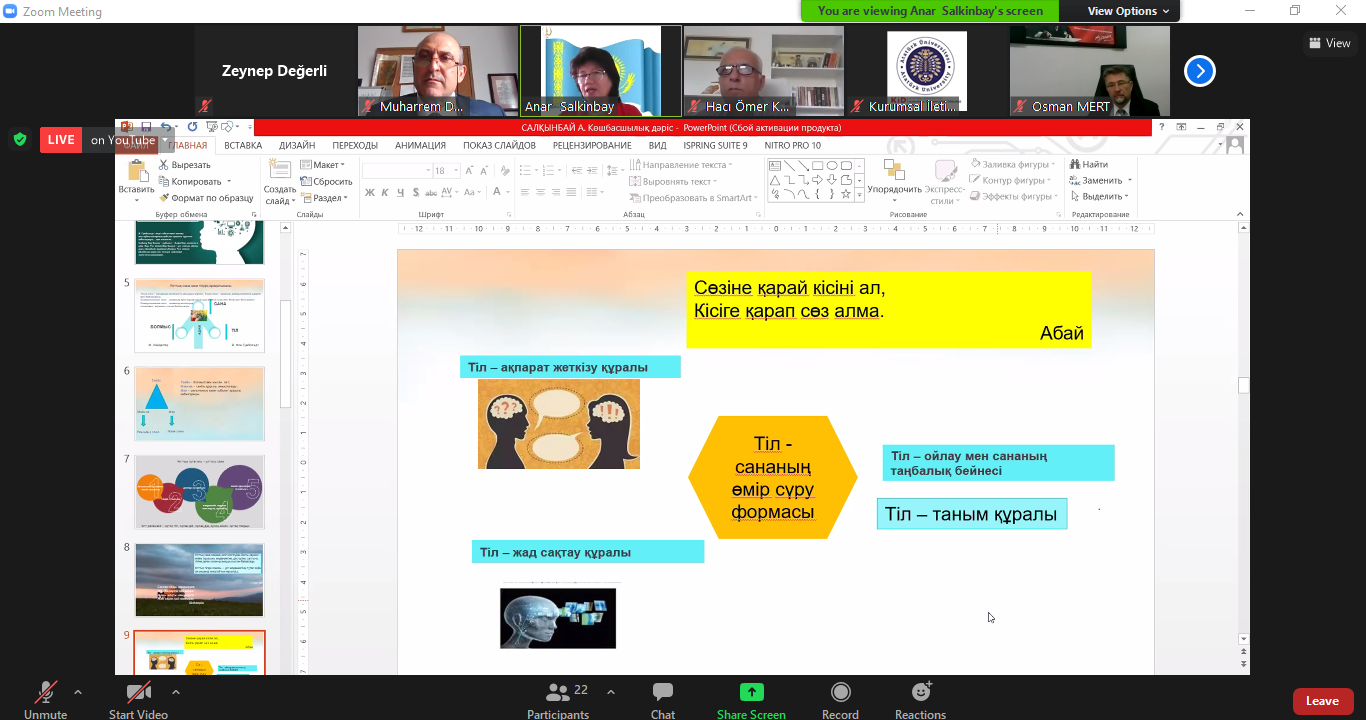Switch to the АНИМАЦИЯ ribbon tab
1366x720 pixels.
tap(420, 145)
